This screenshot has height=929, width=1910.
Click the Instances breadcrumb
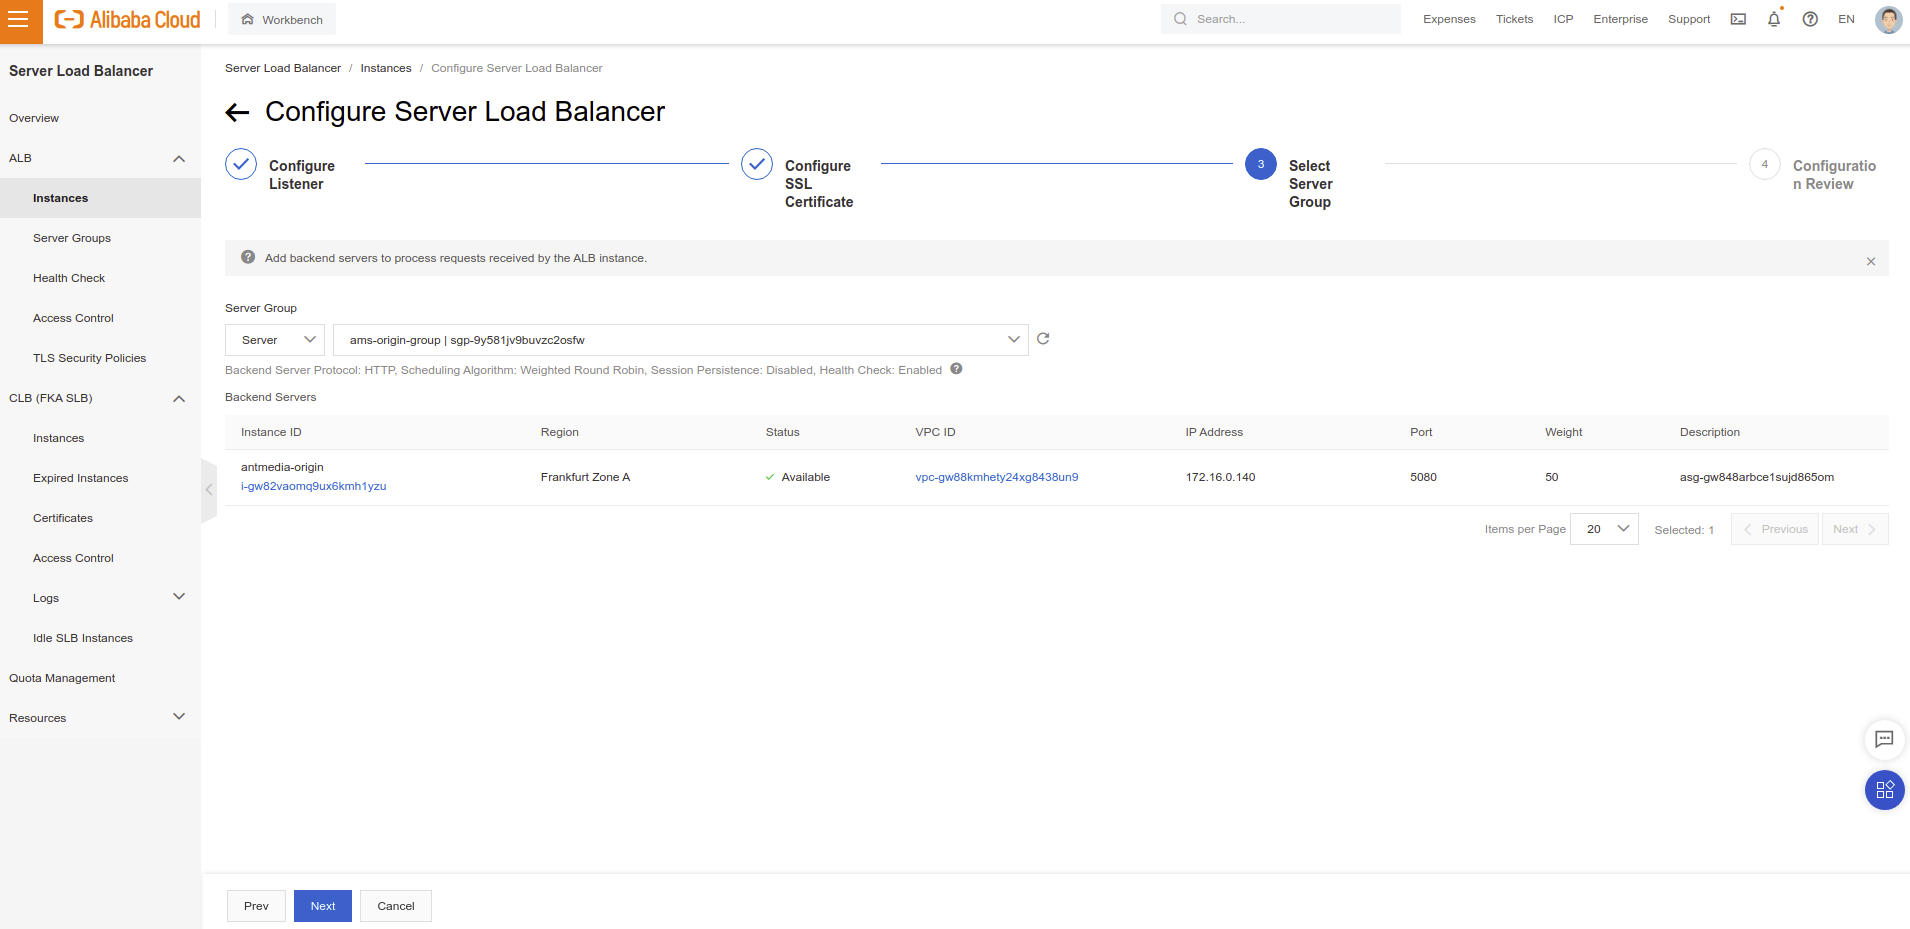(x=386, y=68)
